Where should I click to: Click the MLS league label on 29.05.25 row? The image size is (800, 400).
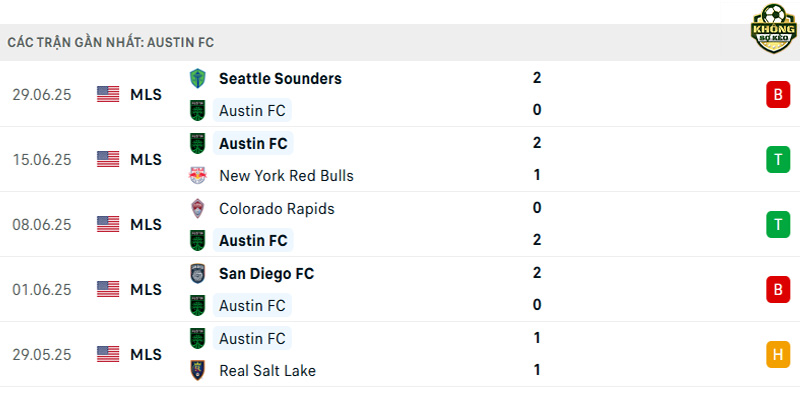click(x=146, y=355)
